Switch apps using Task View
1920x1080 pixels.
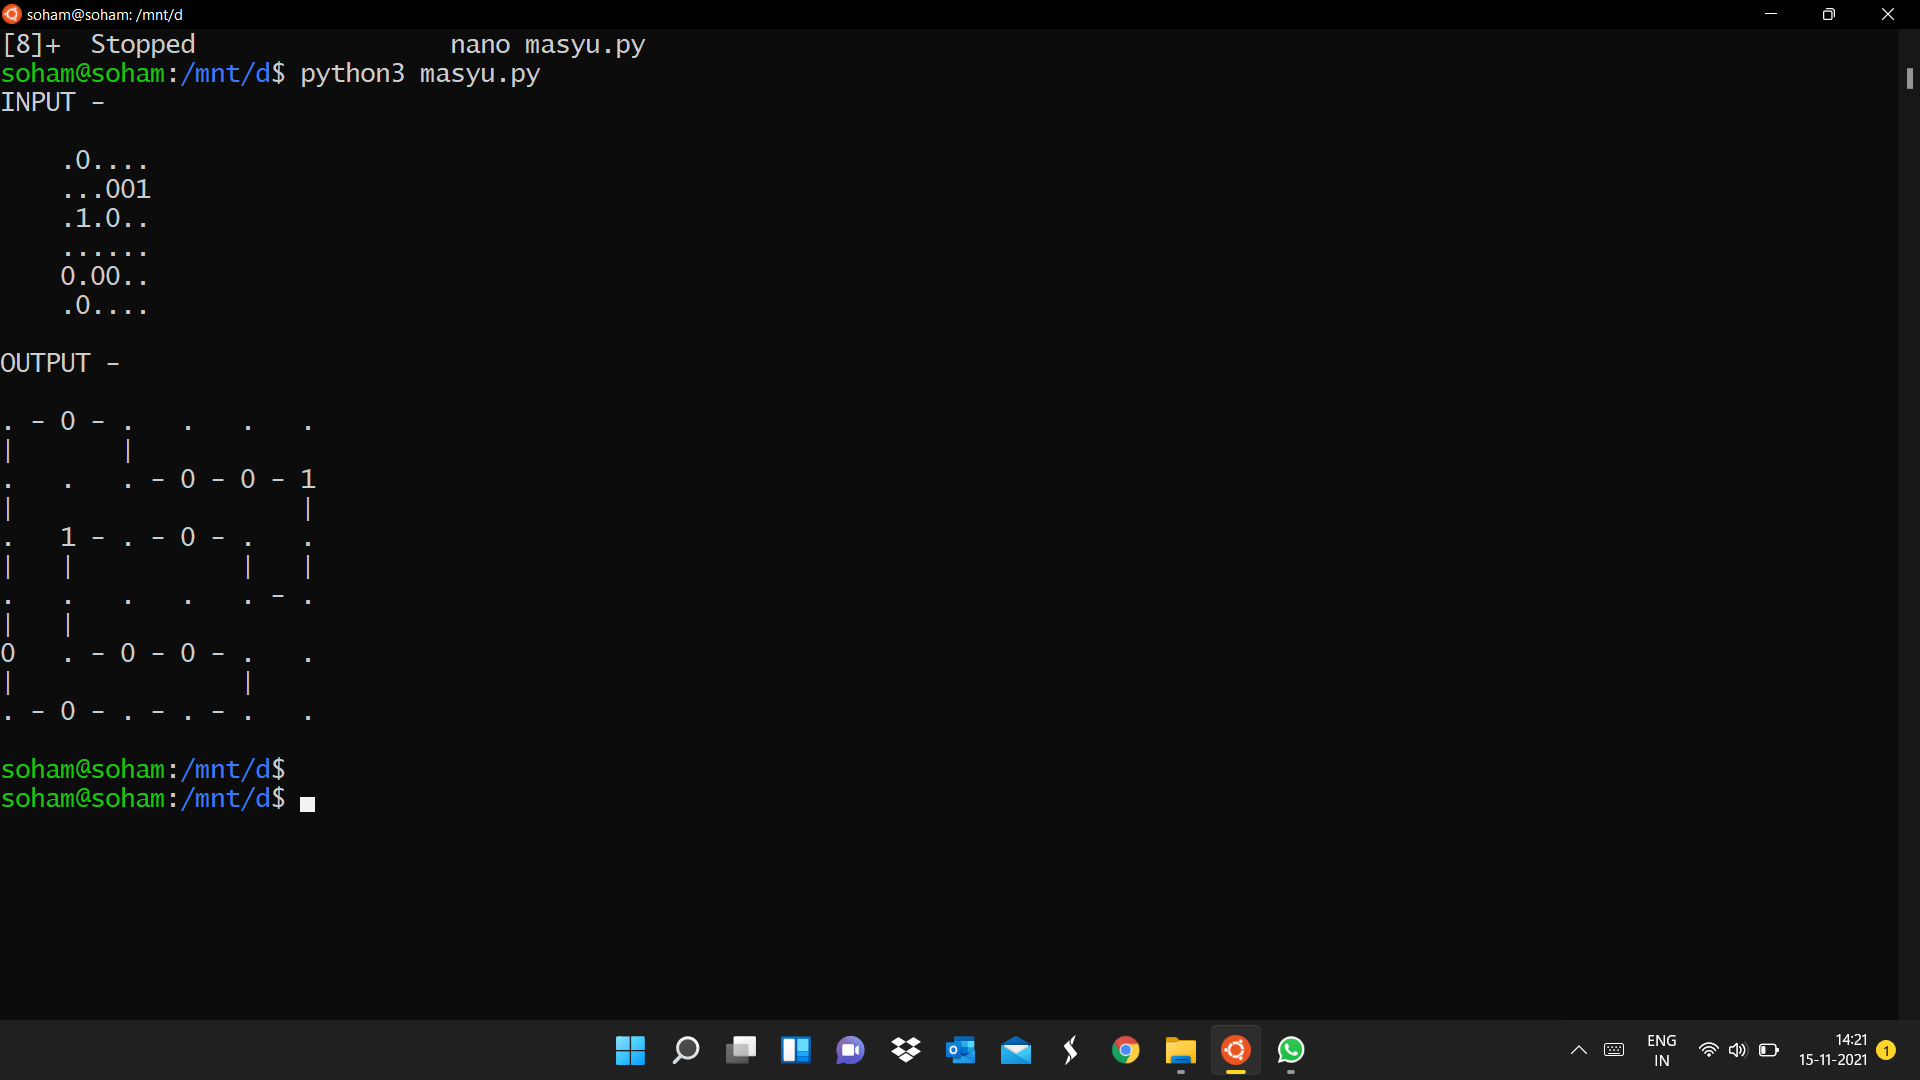(x=742, y=1050)
